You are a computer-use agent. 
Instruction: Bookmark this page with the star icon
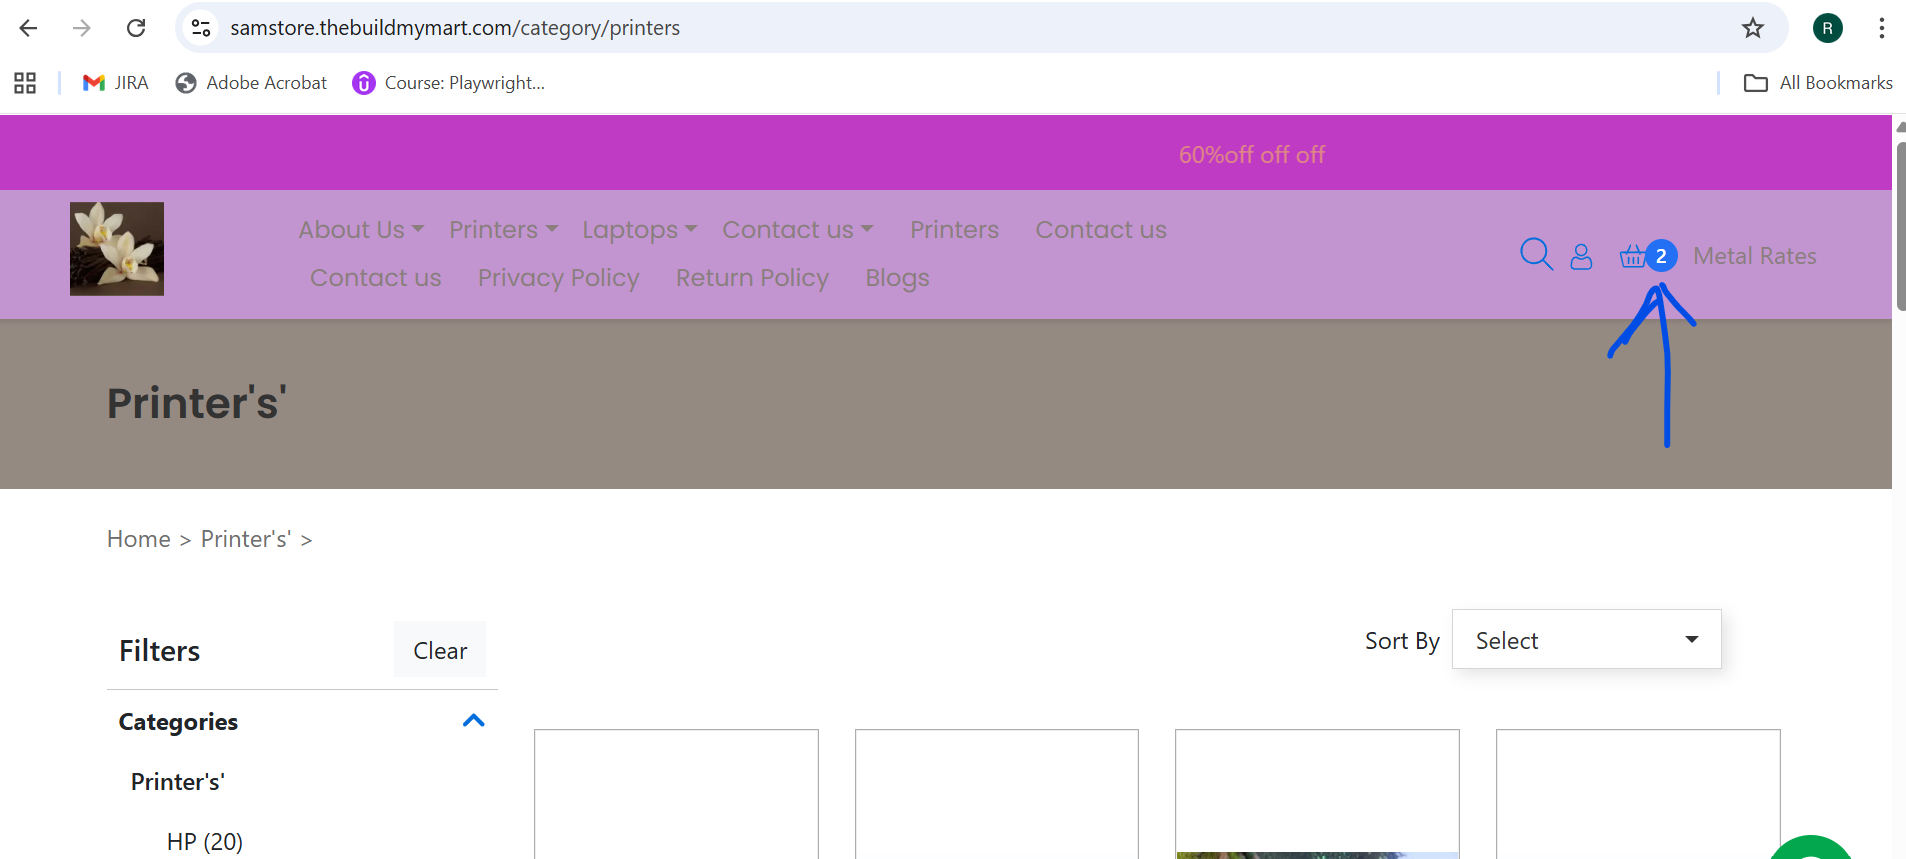(1753, 28)
